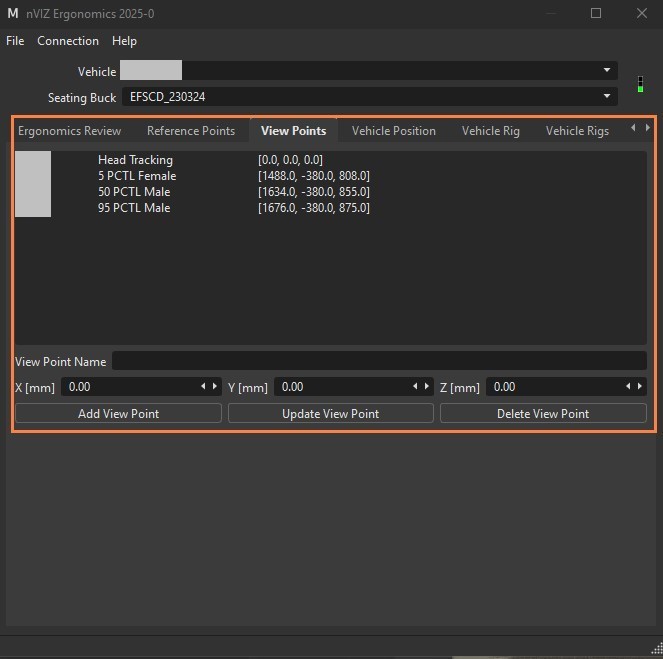Open the File menu

pos(15,41)
